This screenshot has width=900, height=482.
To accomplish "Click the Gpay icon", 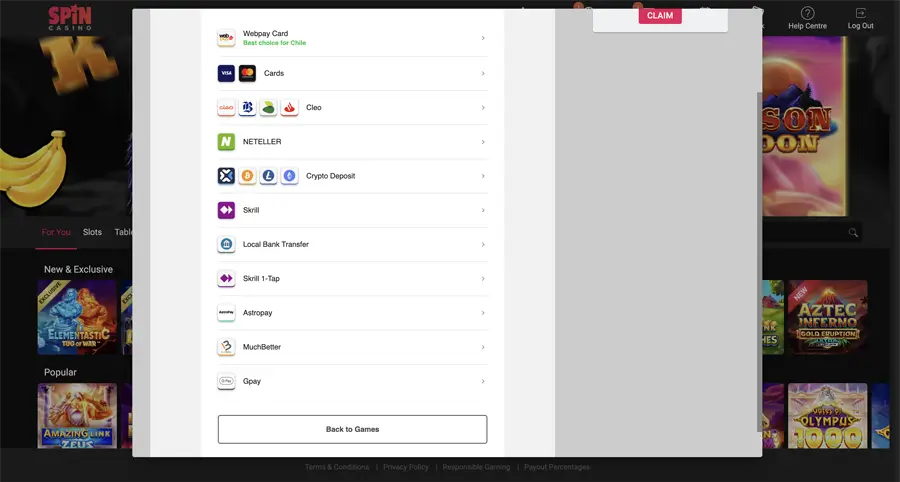I will 226,381.
